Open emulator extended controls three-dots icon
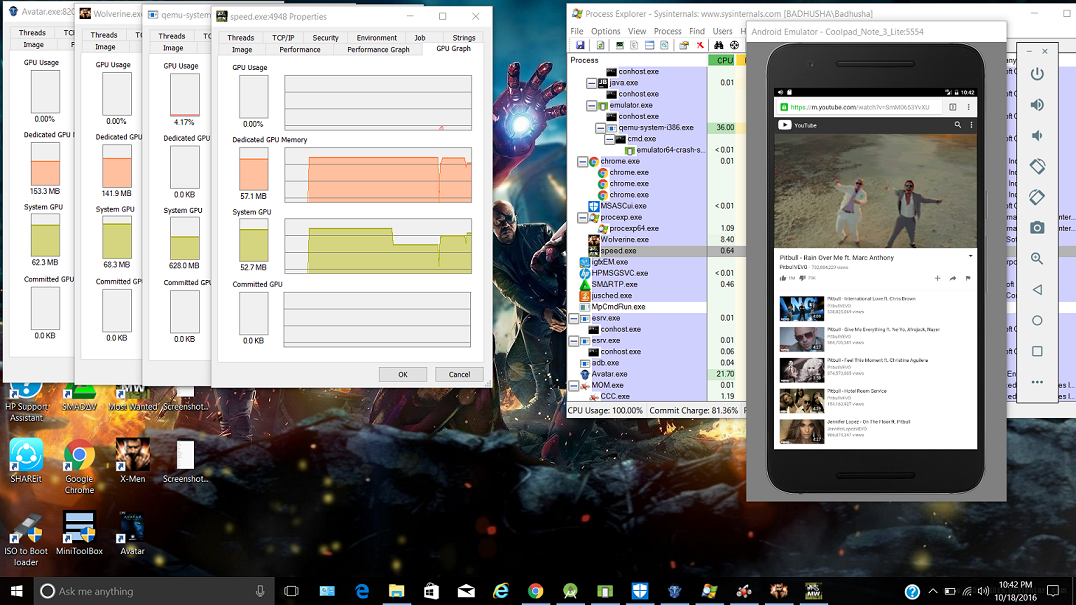Screen dimensions: 1076x605 (x=1037, y=382)
